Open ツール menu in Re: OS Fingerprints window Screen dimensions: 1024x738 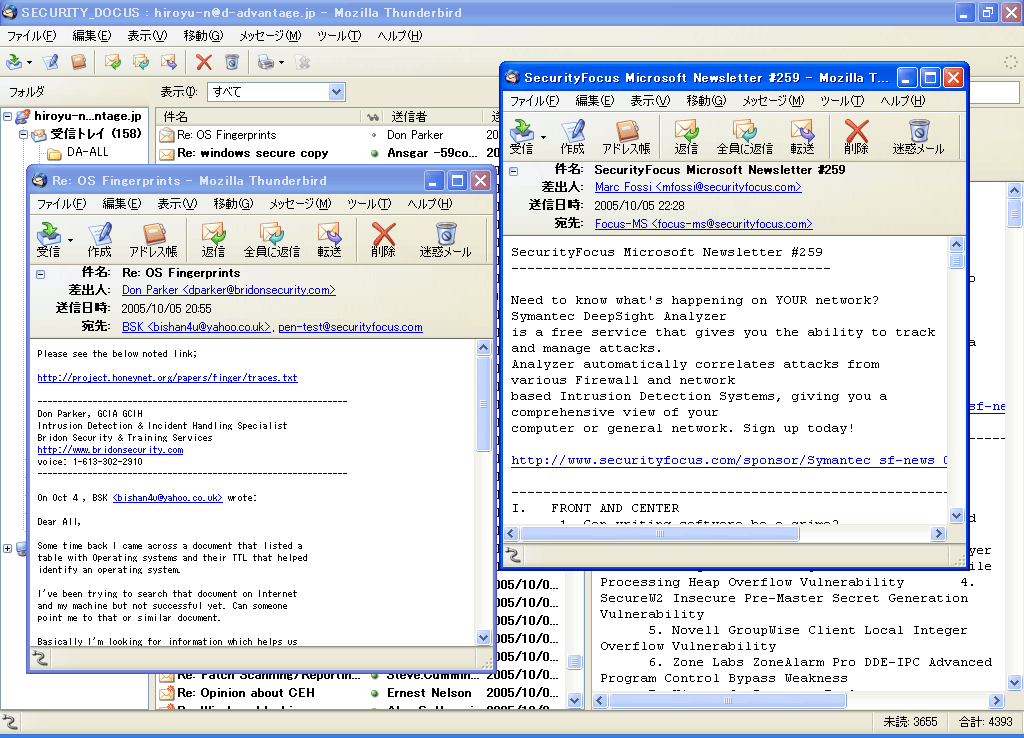[x=369, y=204]
